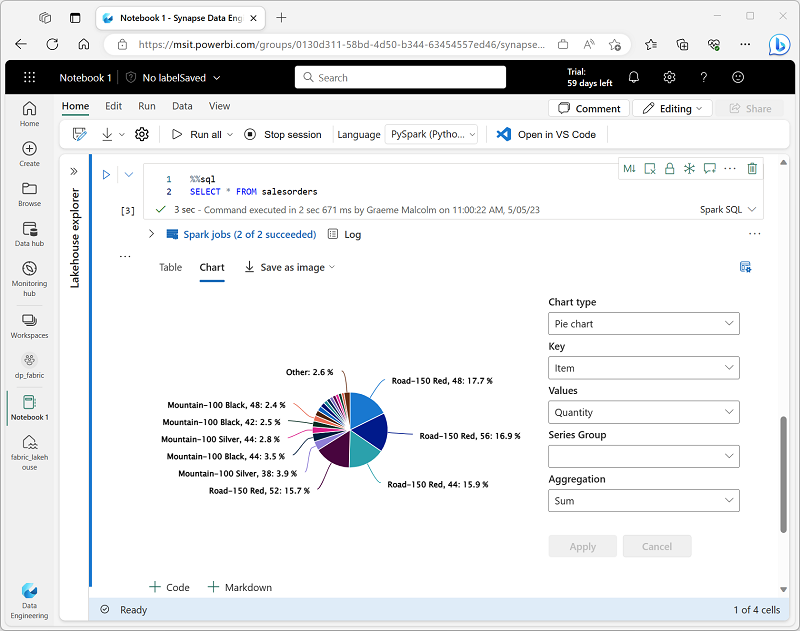Change the Aggregation dropdown value

tap(643, 500)
